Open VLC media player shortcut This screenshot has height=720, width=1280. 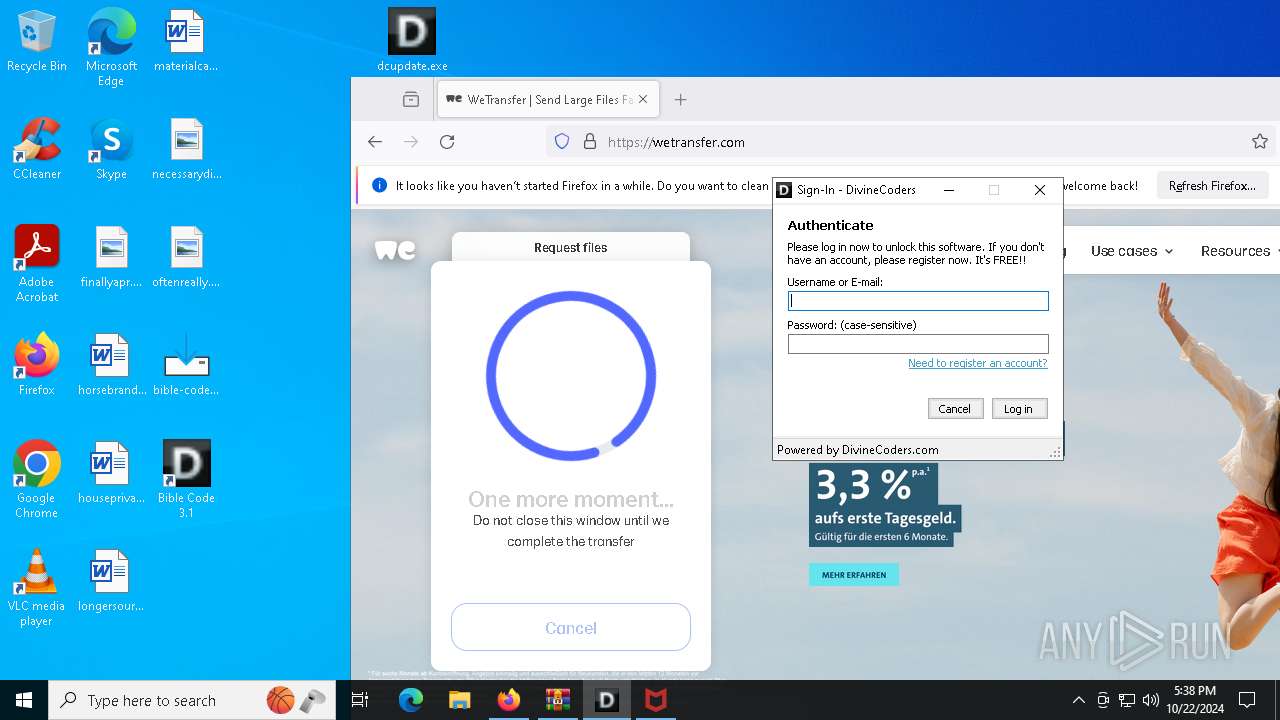click(x=37, y=588)
